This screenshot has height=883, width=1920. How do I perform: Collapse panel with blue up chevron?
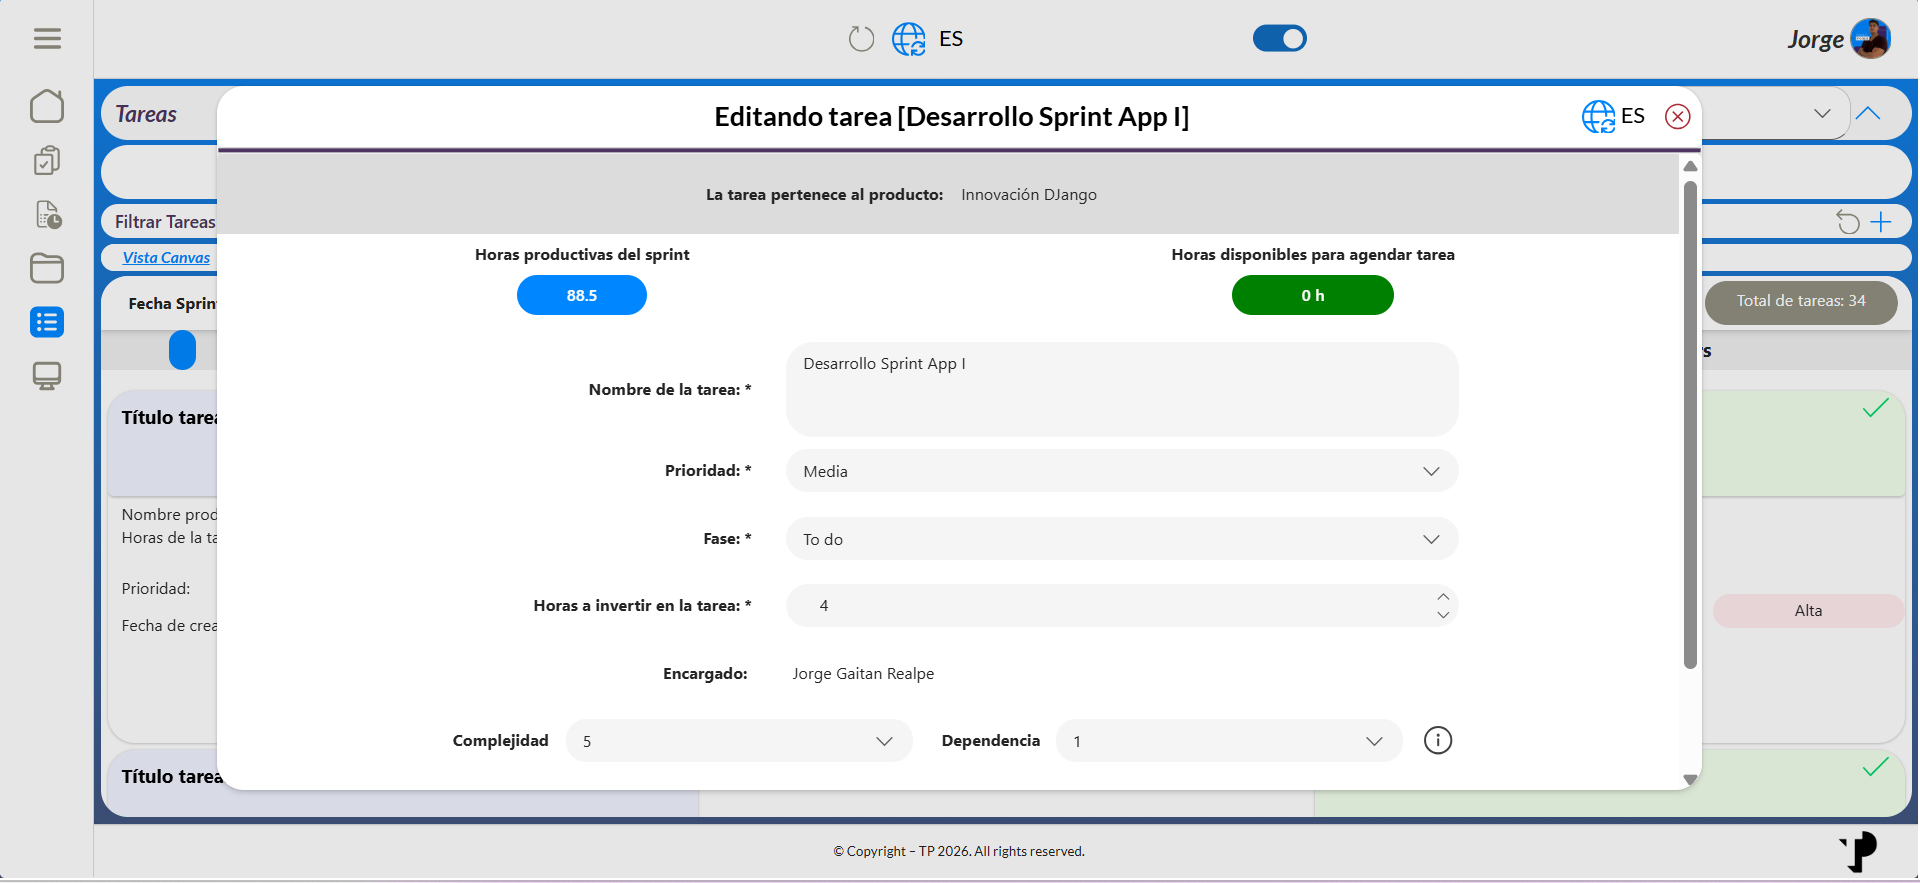pyautogui.click(x=1868, y=114)
